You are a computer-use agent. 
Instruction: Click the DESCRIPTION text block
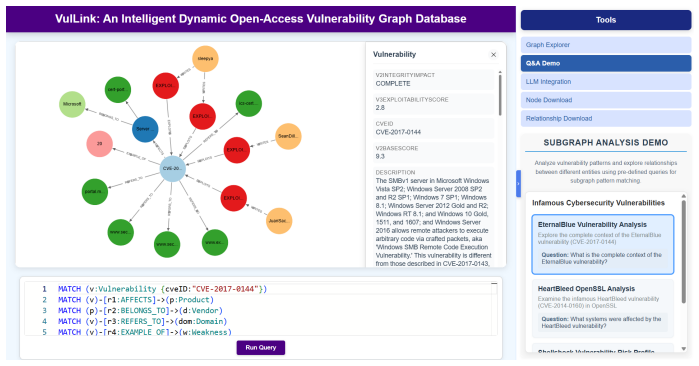click(432, 222)
